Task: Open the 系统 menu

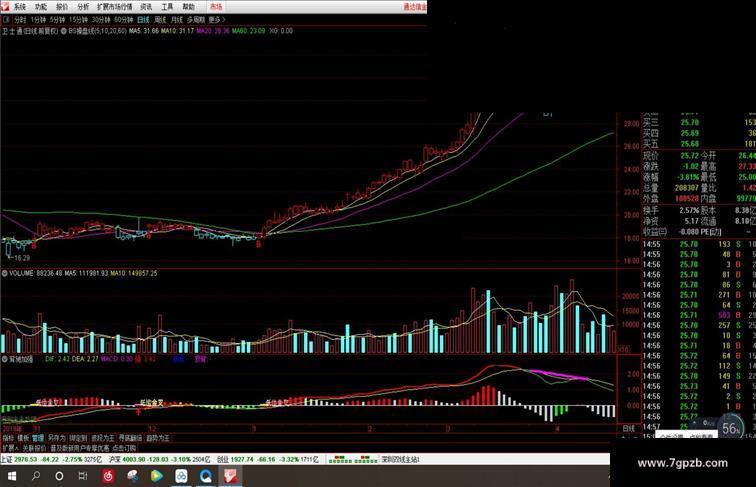Action: (x=20, y=7)
